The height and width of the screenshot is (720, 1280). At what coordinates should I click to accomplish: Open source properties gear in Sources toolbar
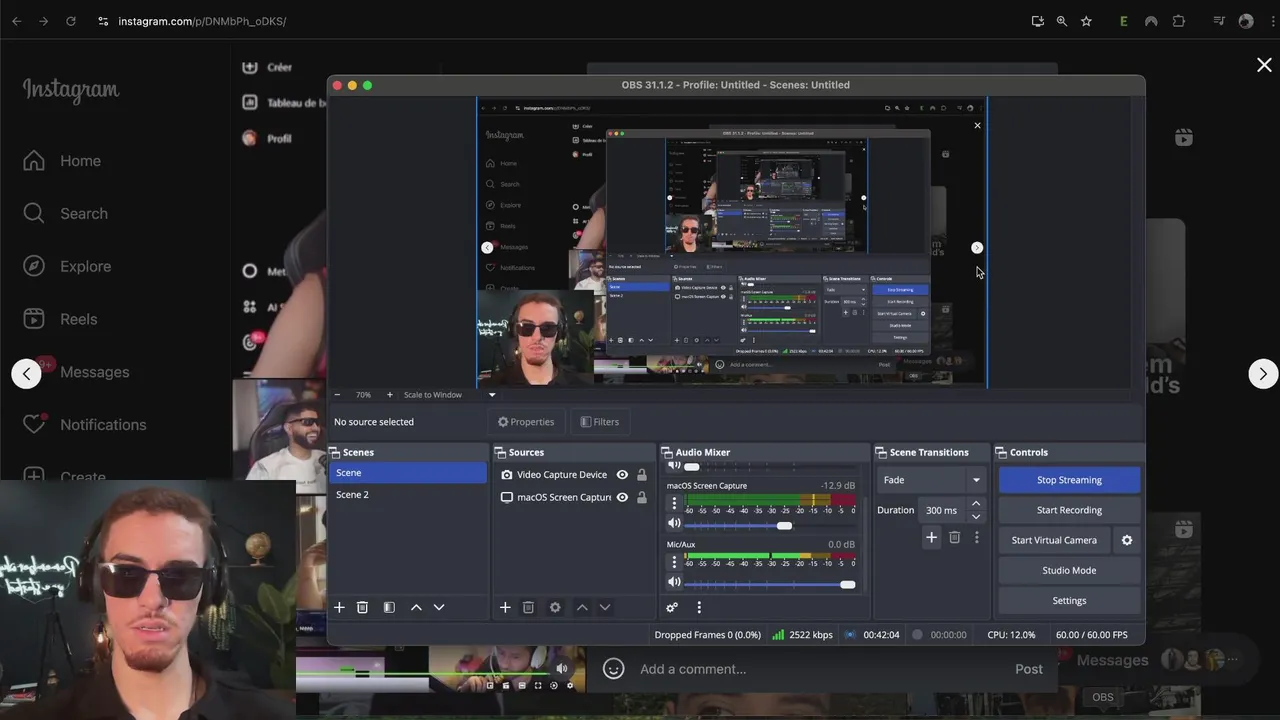(x=555, y=607)
